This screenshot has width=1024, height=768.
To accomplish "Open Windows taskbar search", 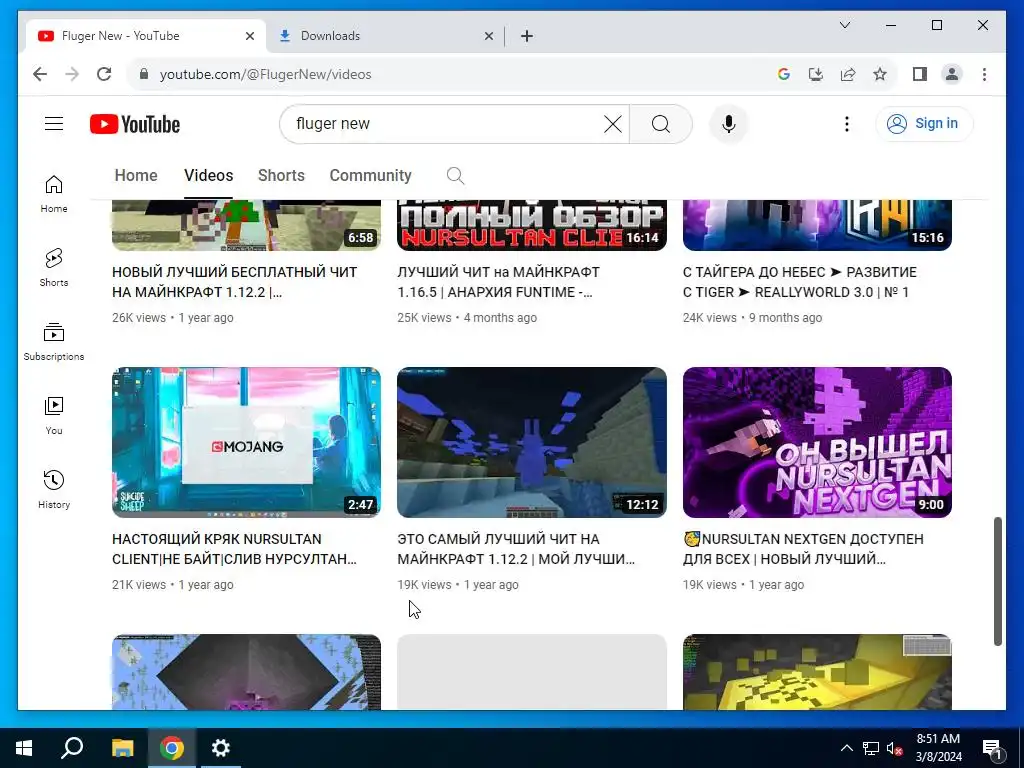I will click(72, 748).
